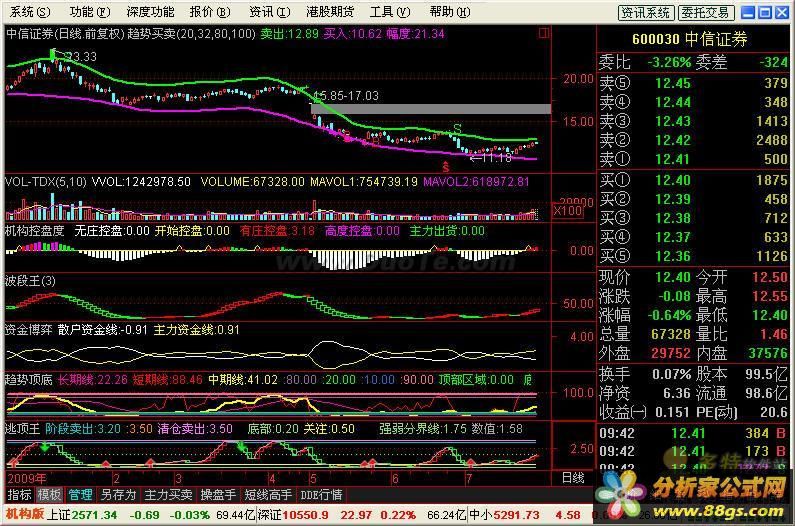
Task: Minimize the stock analysis window
Action: click(x=748, y=12)
